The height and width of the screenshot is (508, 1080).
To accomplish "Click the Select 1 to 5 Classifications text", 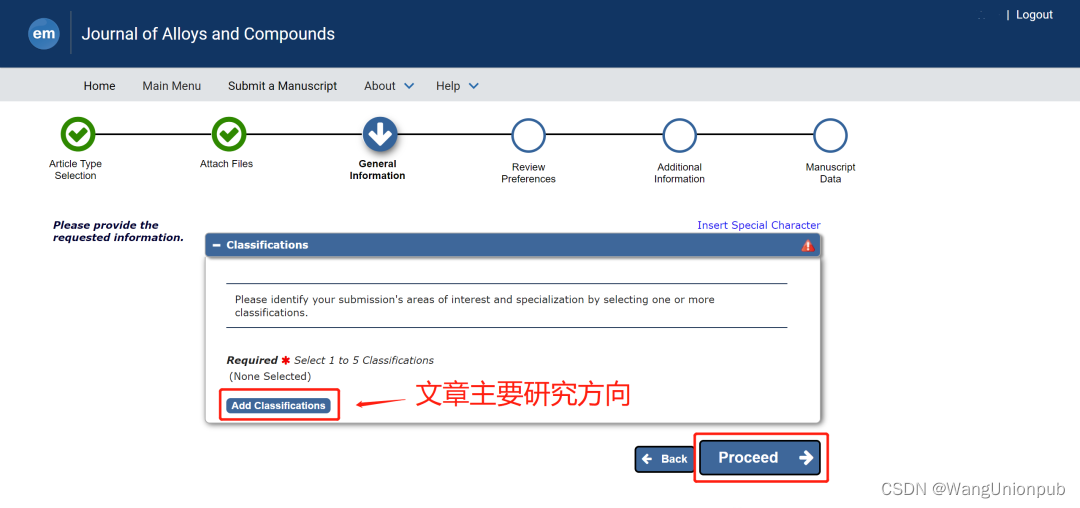I will [x=364, y=360].
